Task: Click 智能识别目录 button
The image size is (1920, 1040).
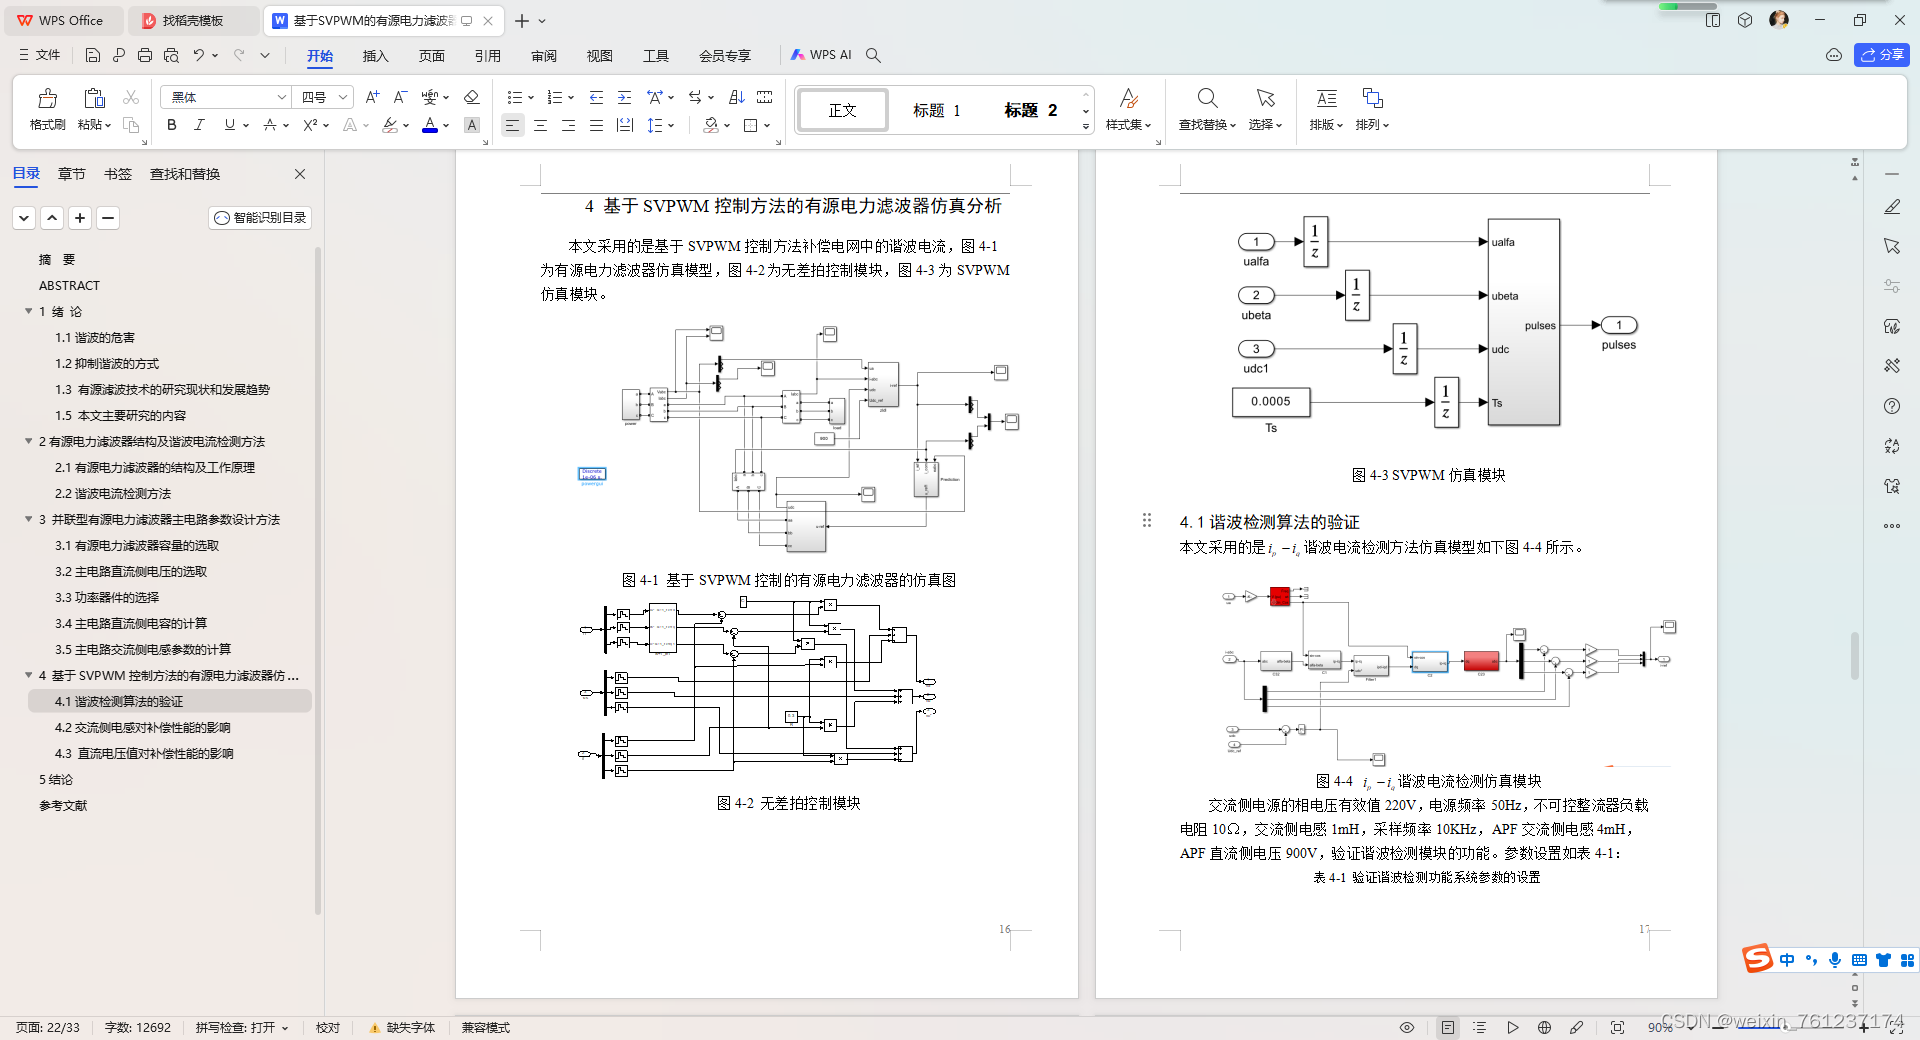Action: [x=260, y=217]
